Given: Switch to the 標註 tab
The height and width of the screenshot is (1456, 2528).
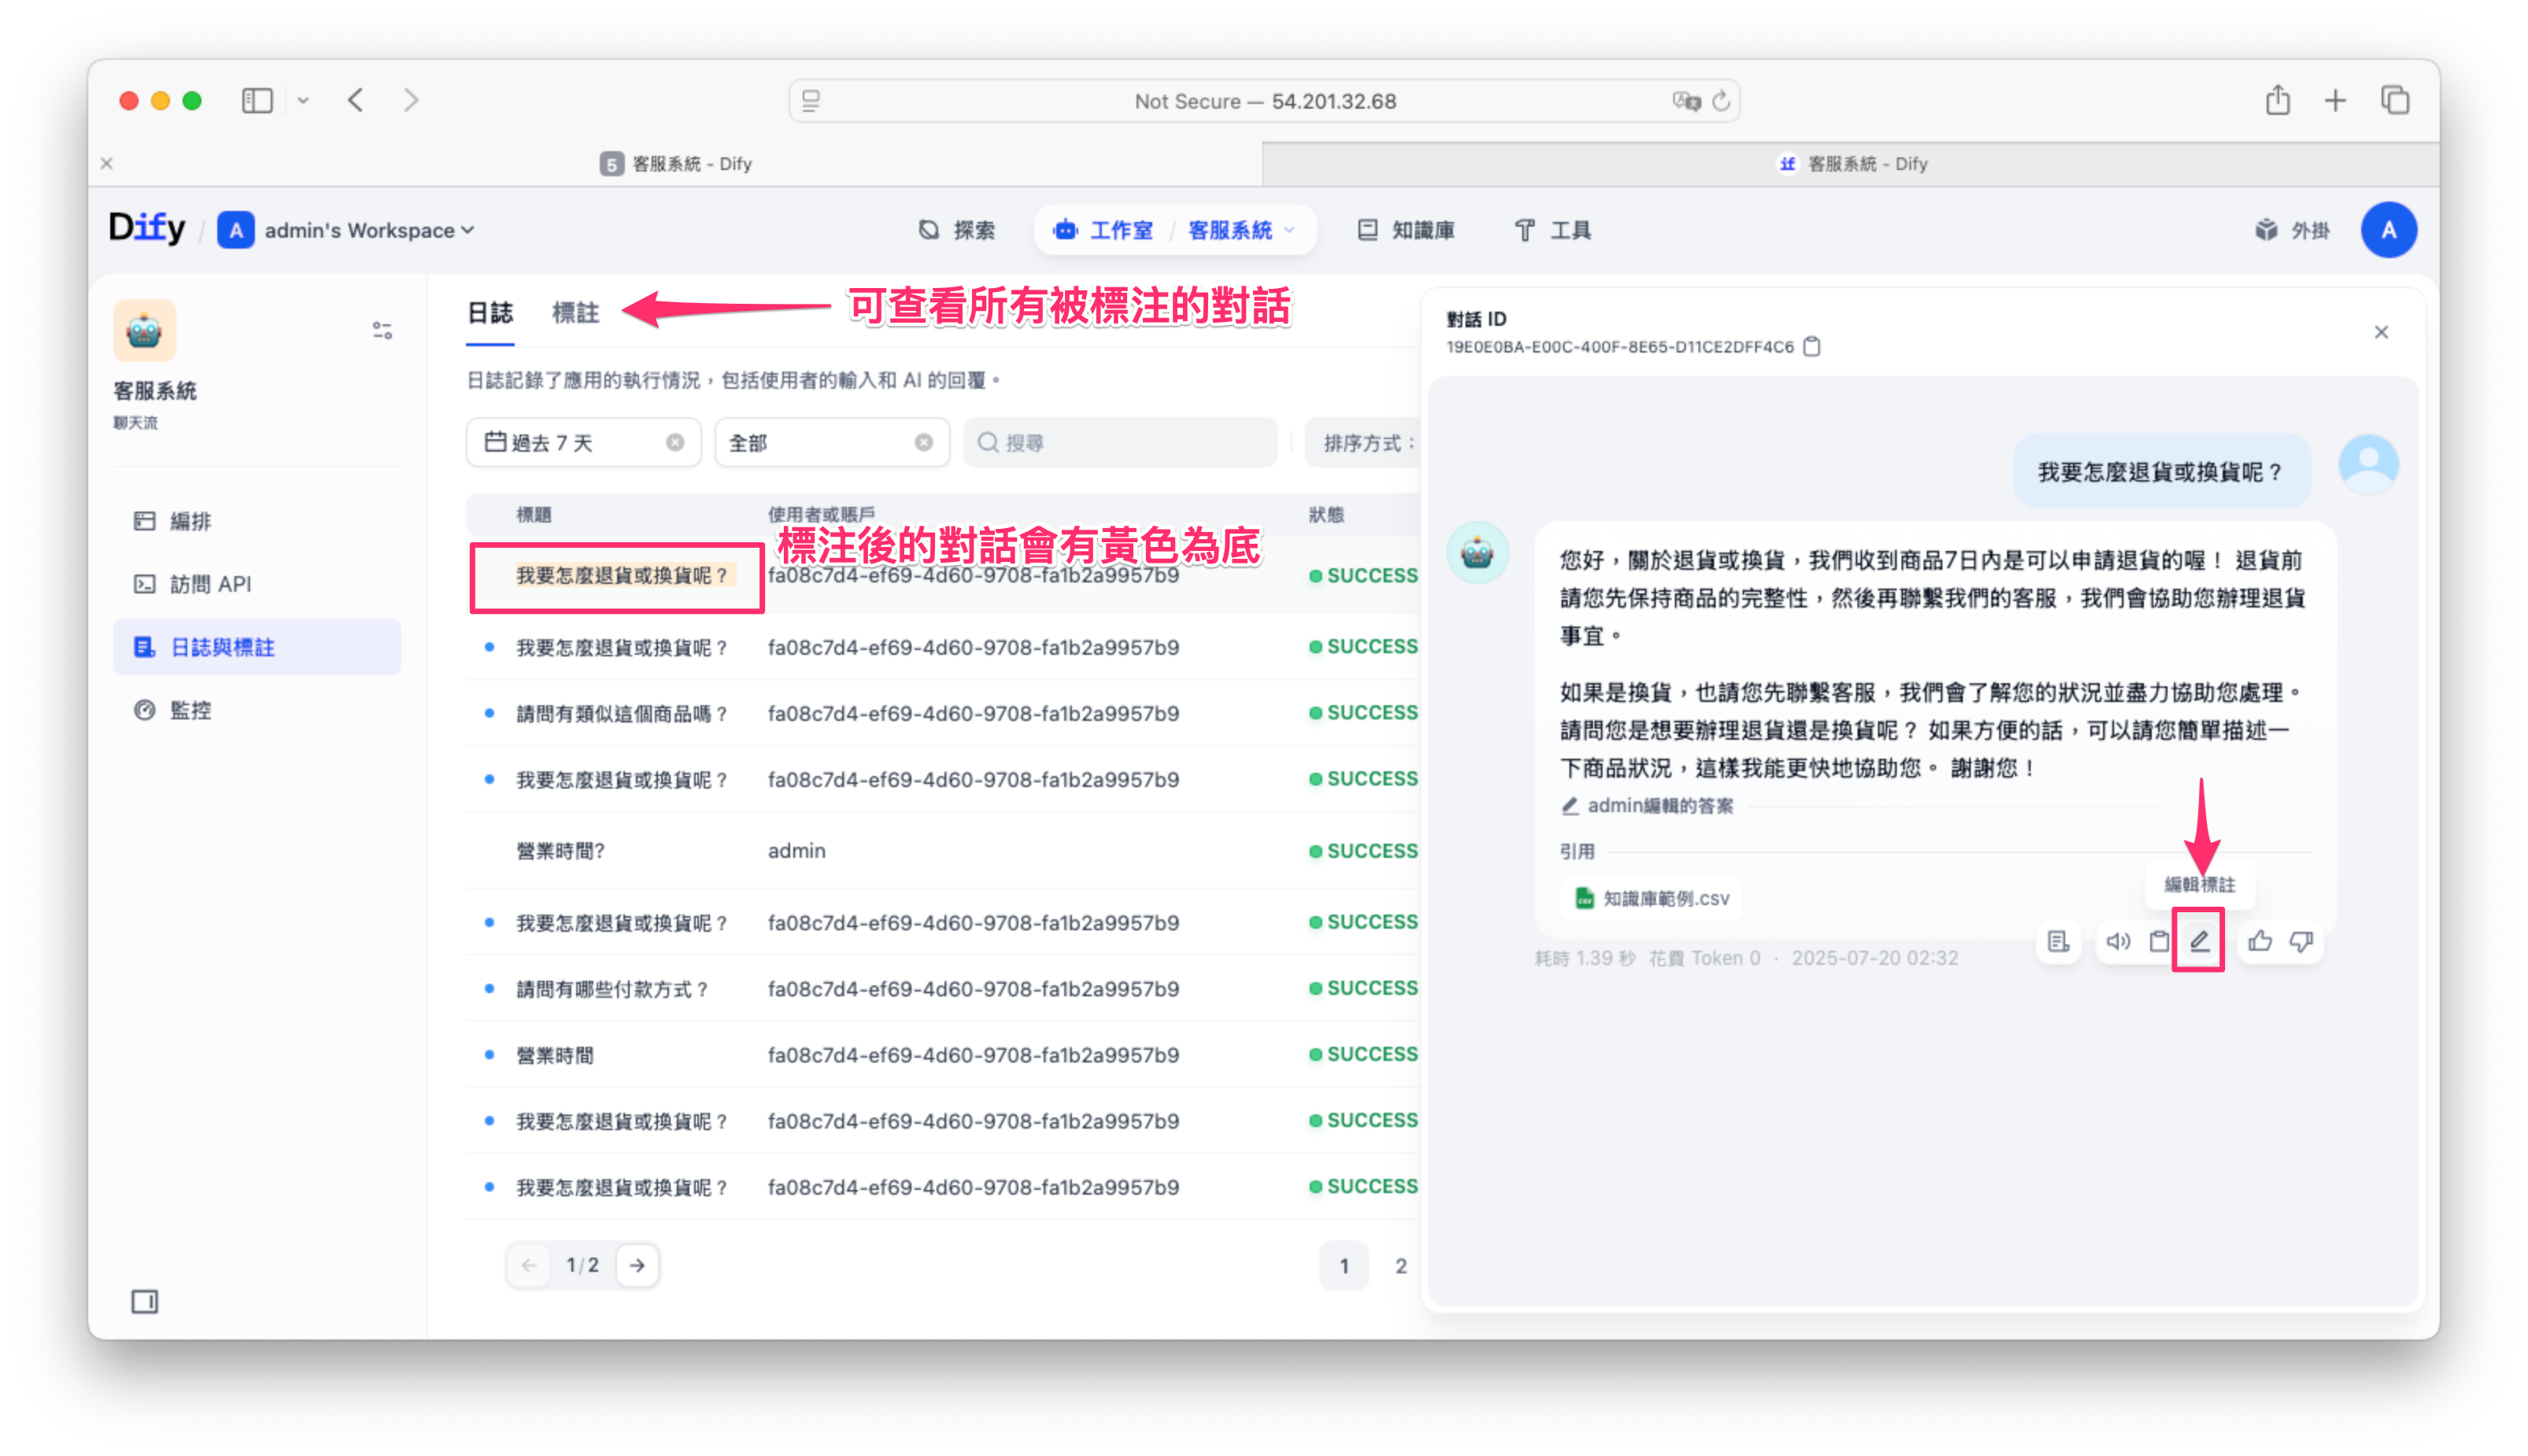Looking at the screenshot, I should (575, 313).
